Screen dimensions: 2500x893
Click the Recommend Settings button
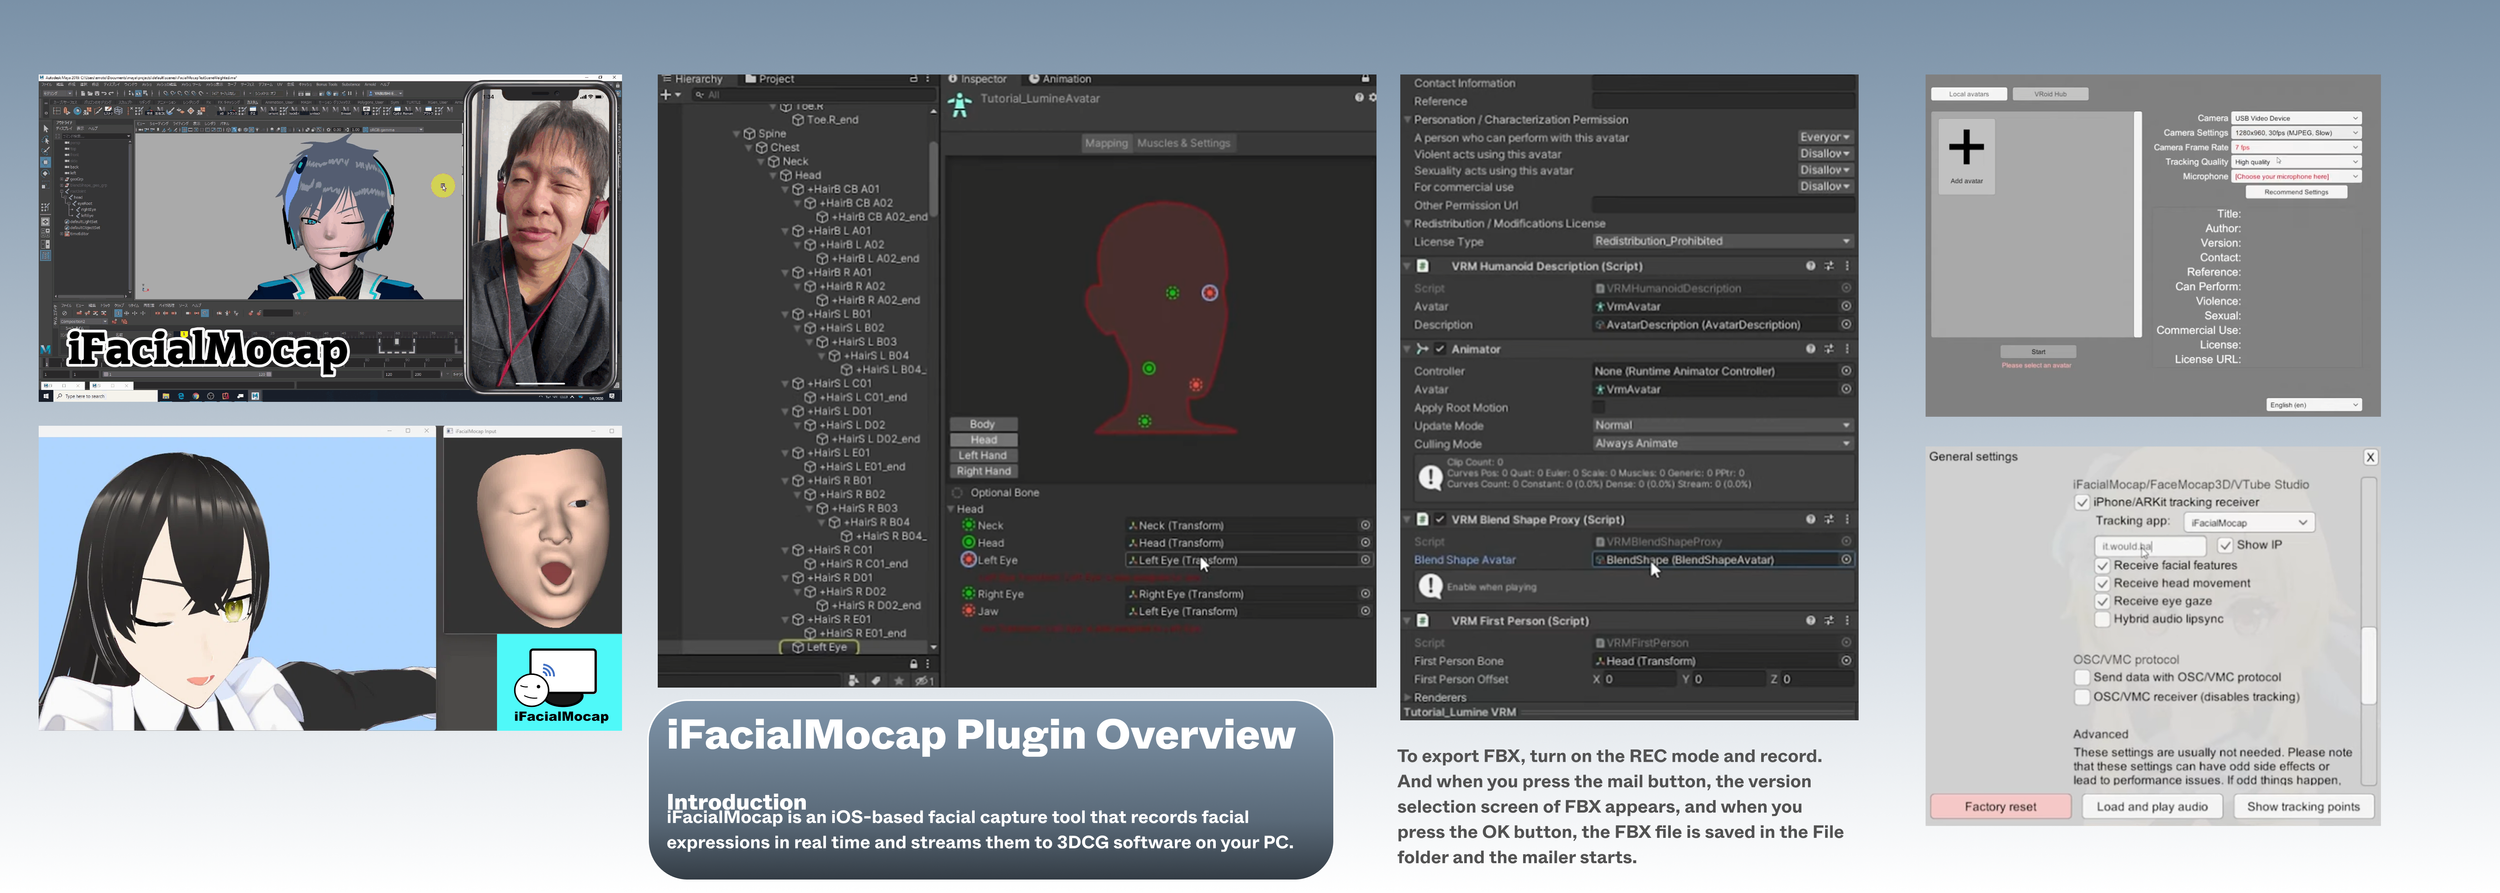point(2297,192)
